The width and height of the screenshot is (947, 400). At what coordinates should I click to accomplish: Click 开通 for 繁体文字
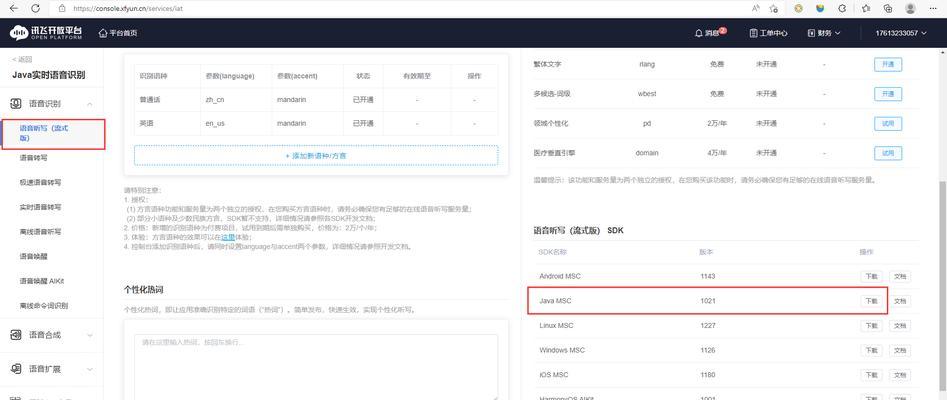(888, 65)
